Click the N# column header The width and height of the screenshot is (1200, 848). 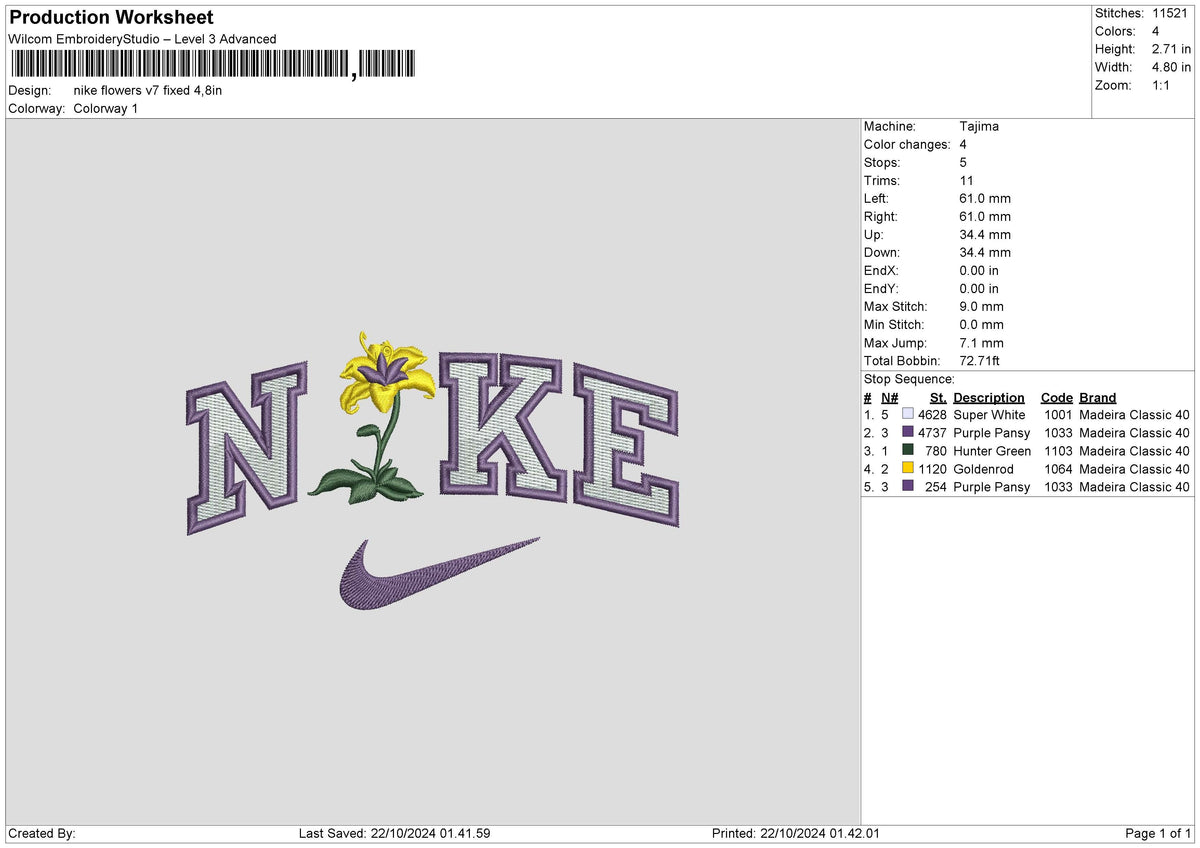(x=890, y=398)
